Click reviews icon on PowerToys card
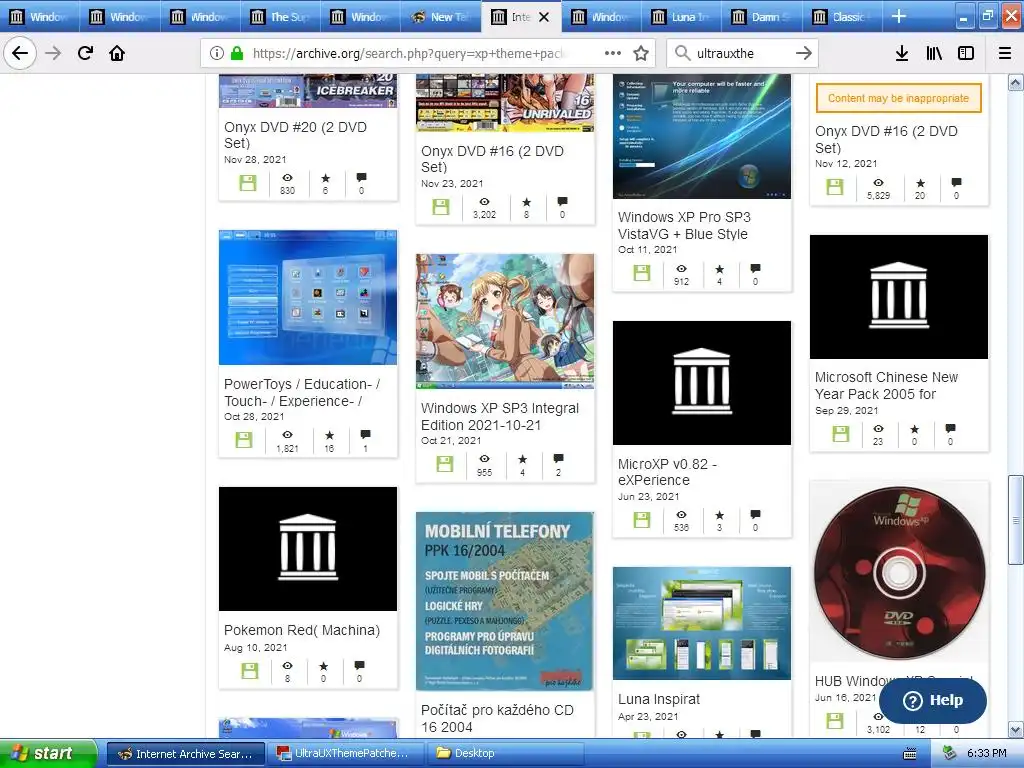This screenshot has height=768, width=1024. (365, 434)
